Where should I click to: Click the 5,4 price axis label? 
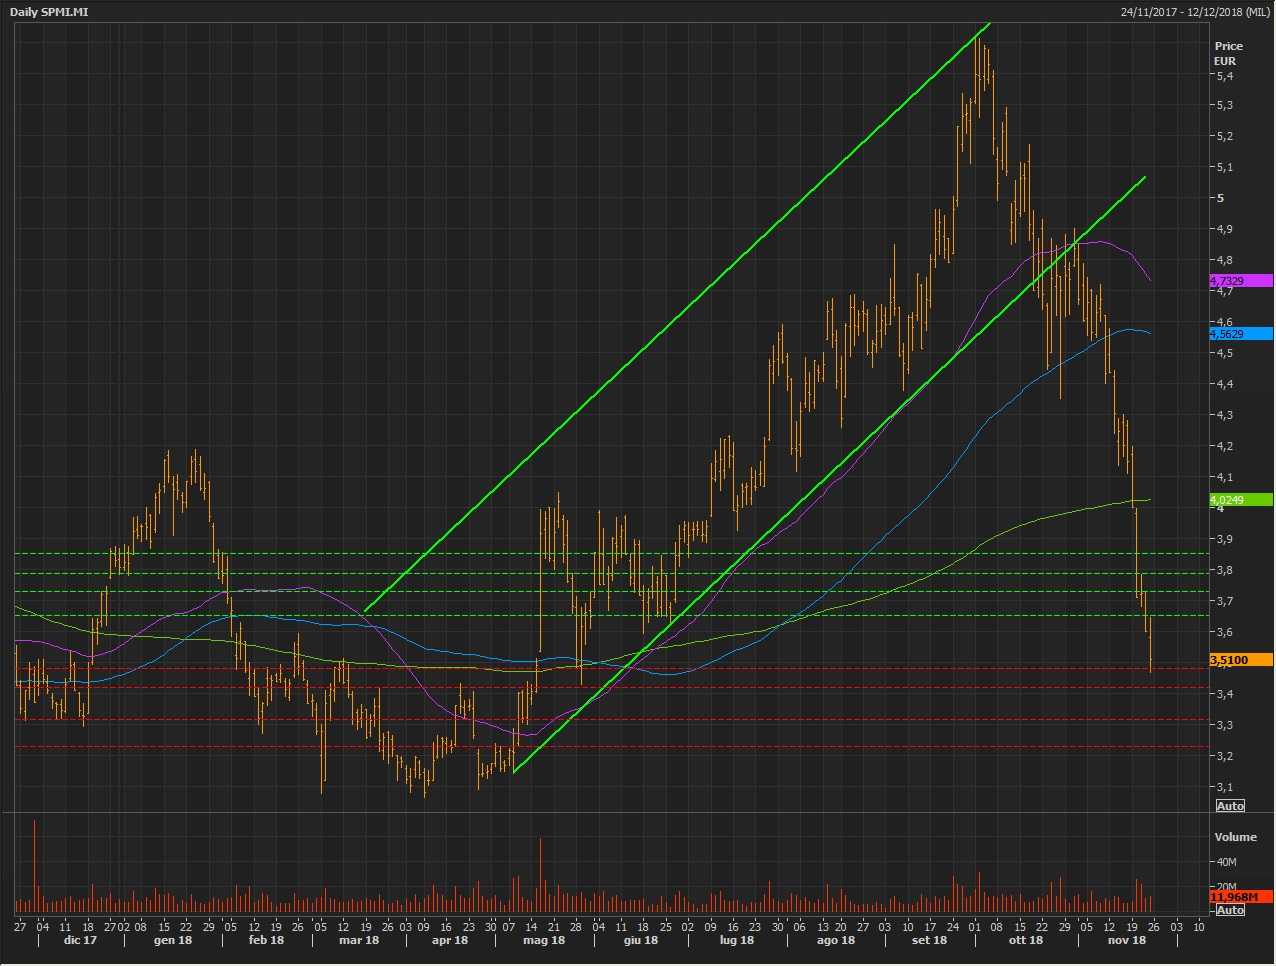click(x=1225, y=76)
